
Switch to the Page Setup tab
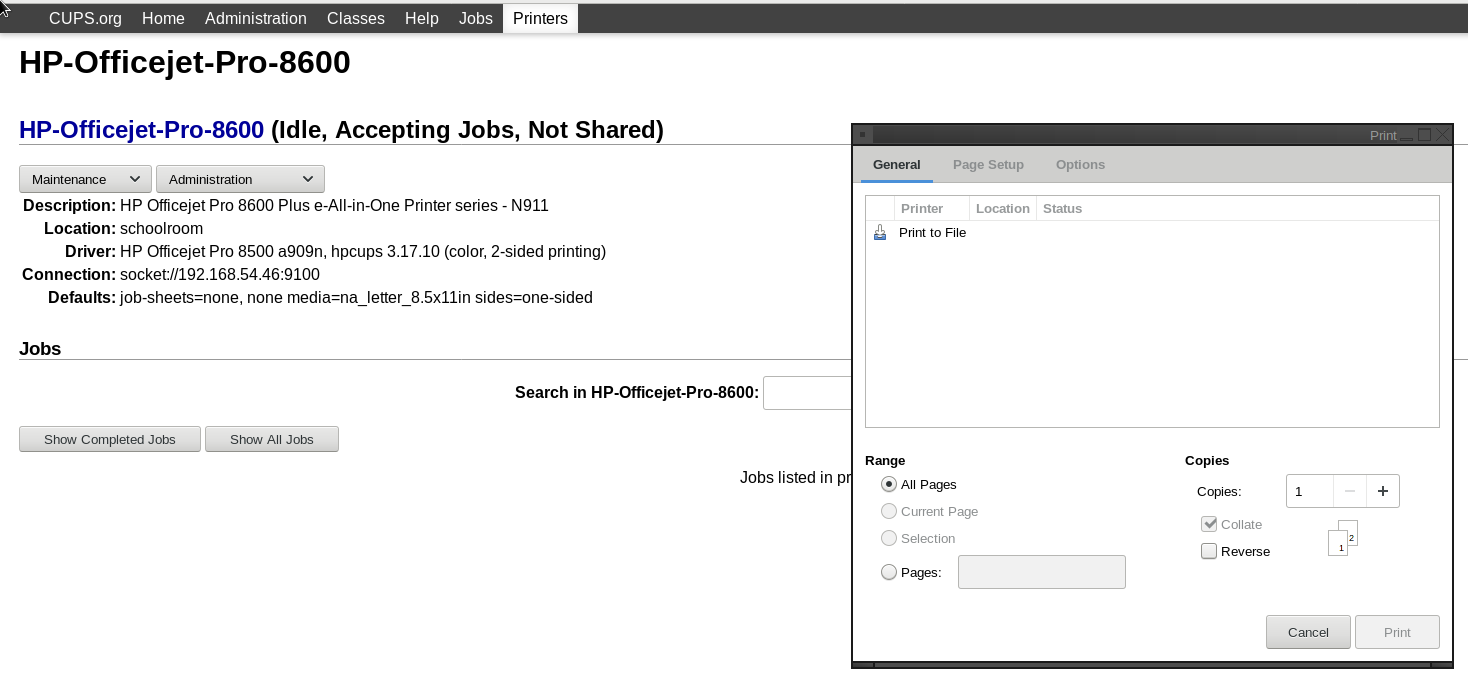coord(988,165)
